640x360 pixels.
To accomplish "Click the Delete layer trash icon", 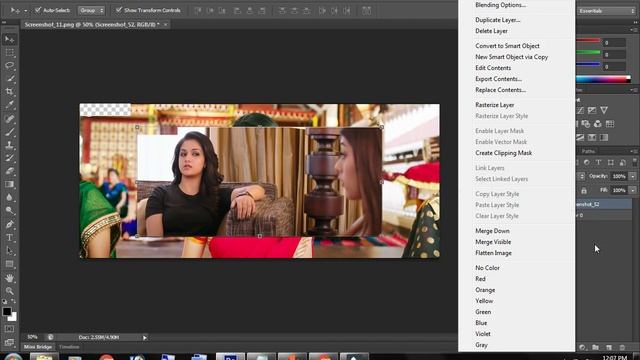I will pos(622,347).
